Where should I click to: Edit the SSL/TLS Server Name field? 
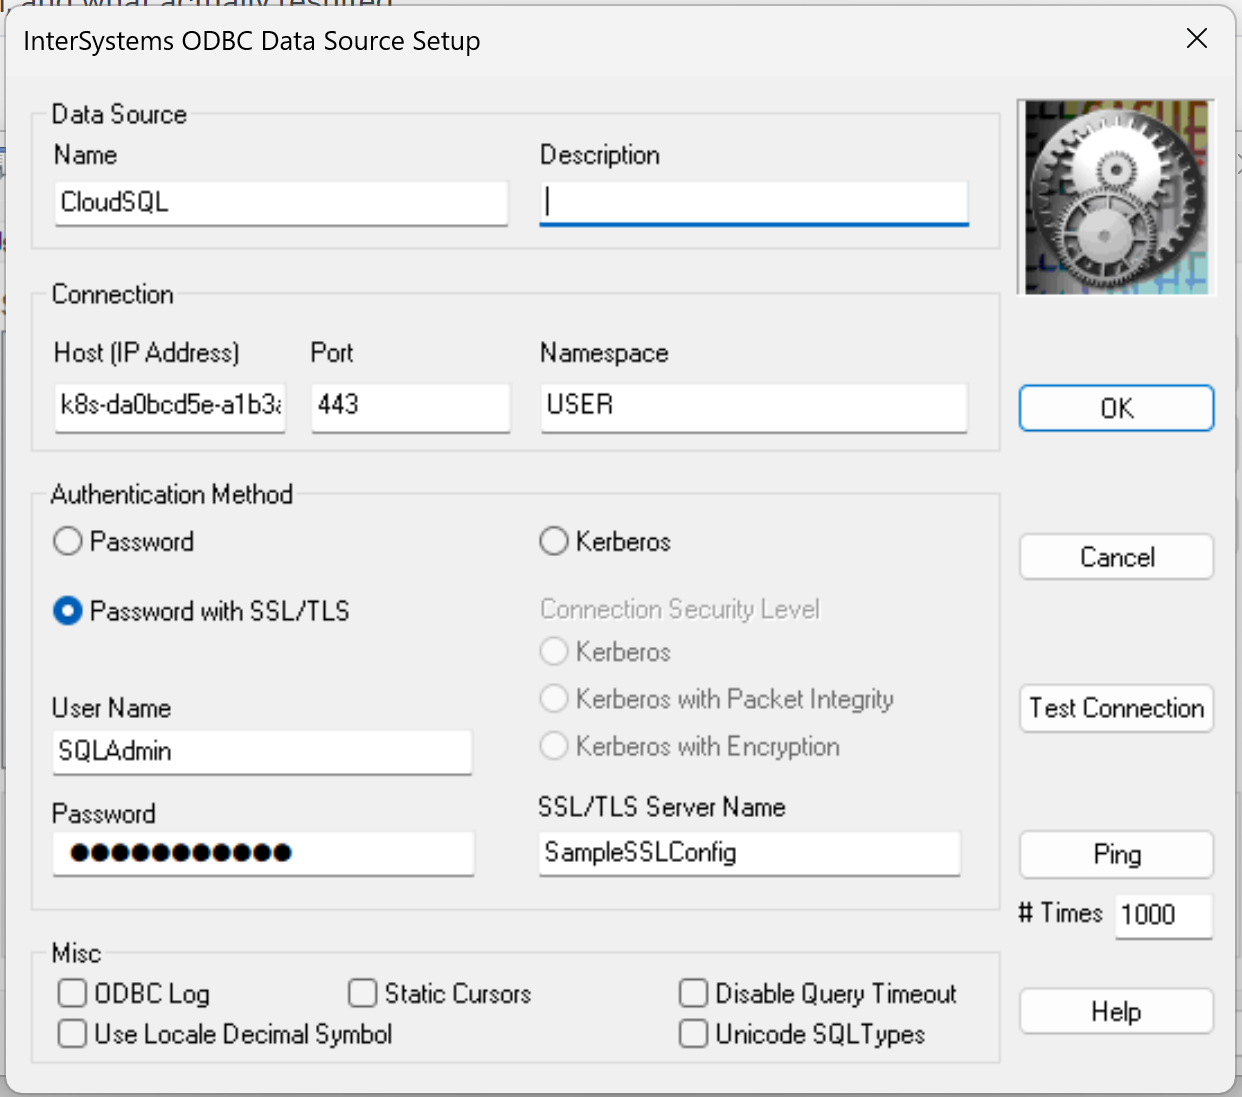749,853
